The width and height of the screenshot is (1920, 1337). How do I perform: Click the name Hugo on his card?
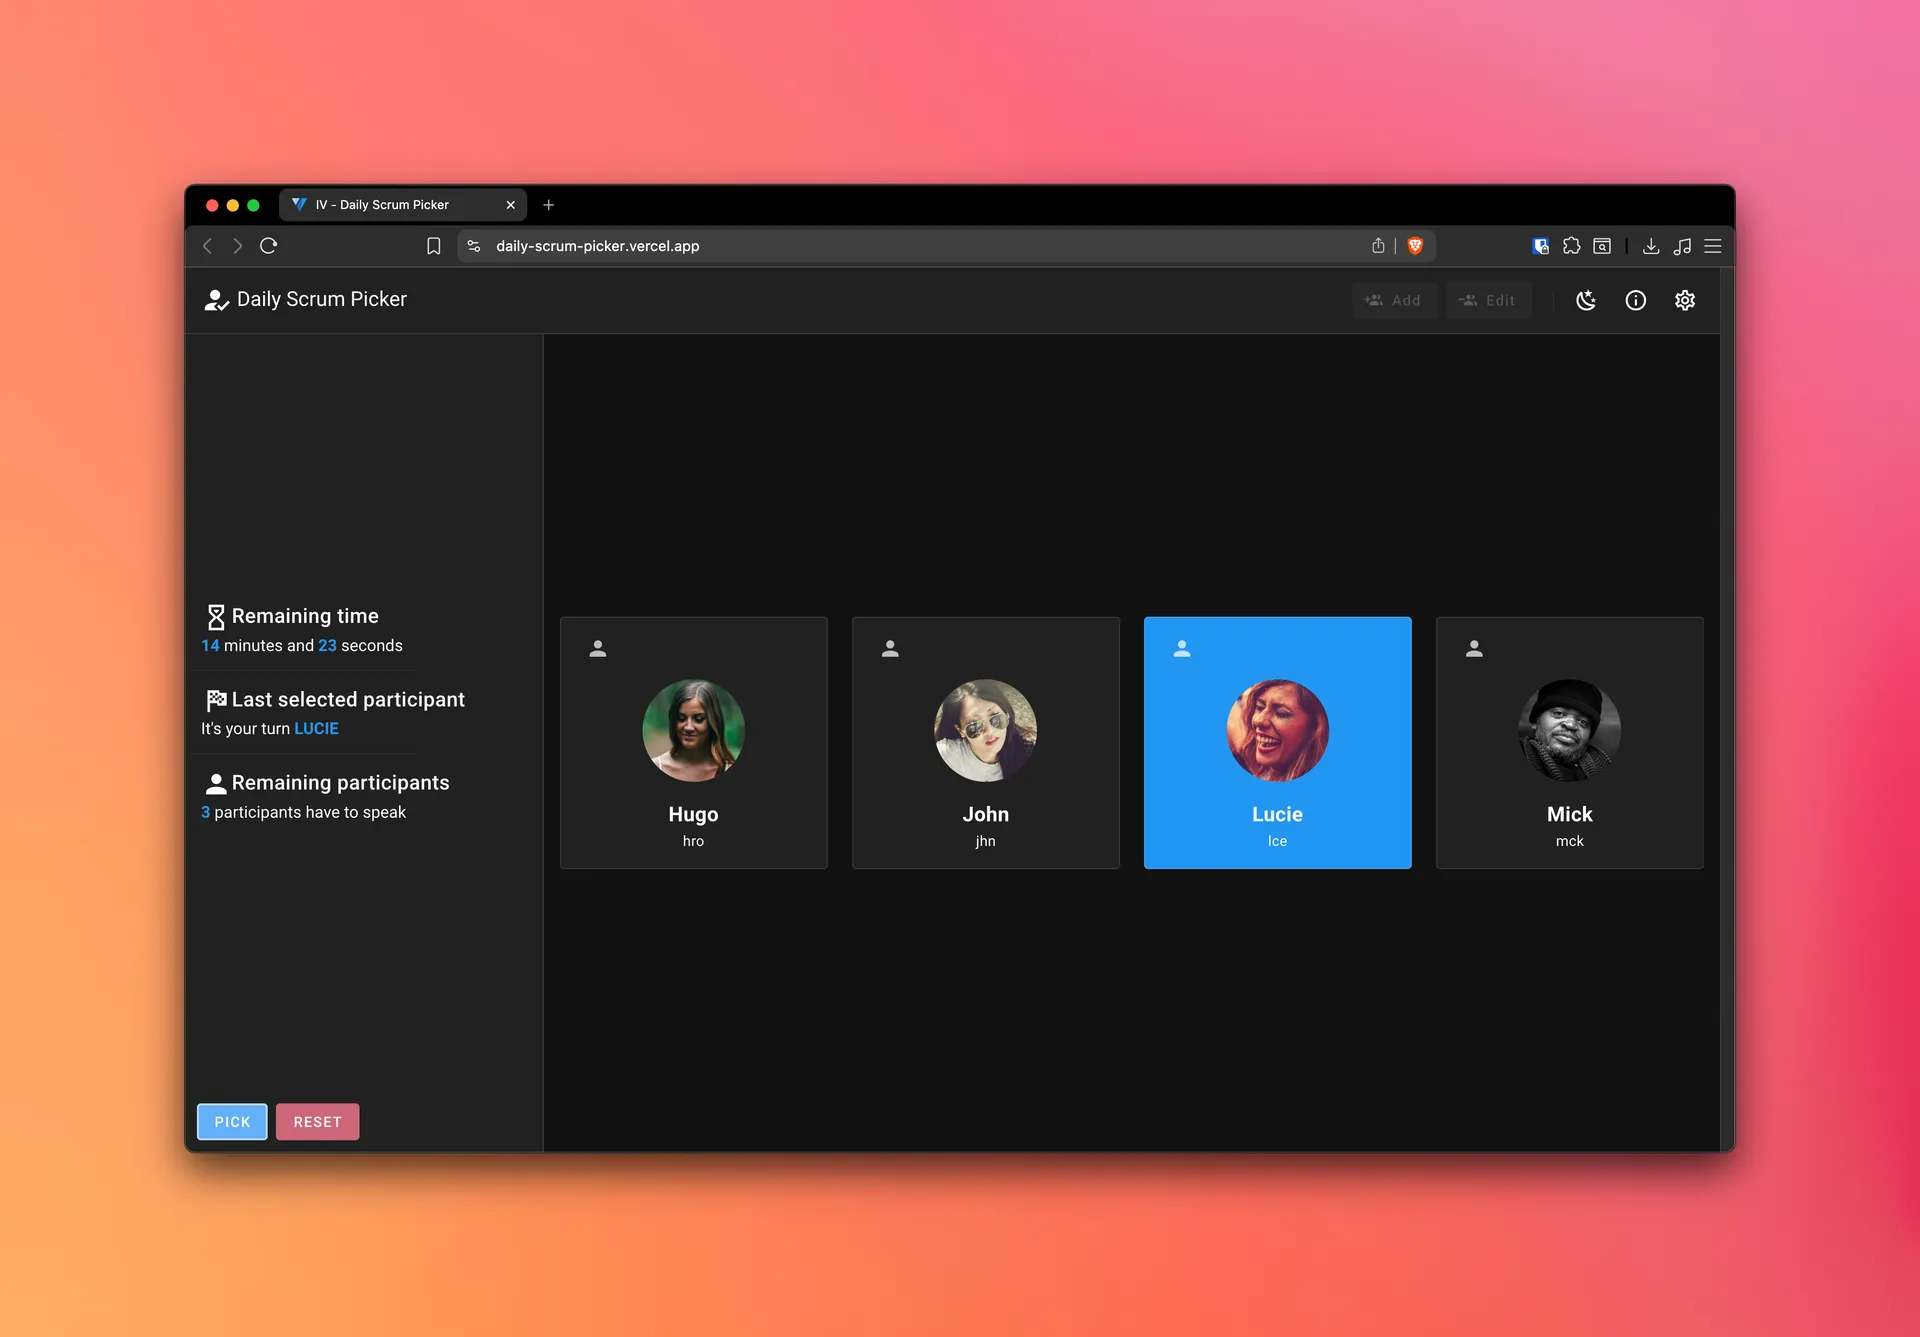tap(693, 814)
